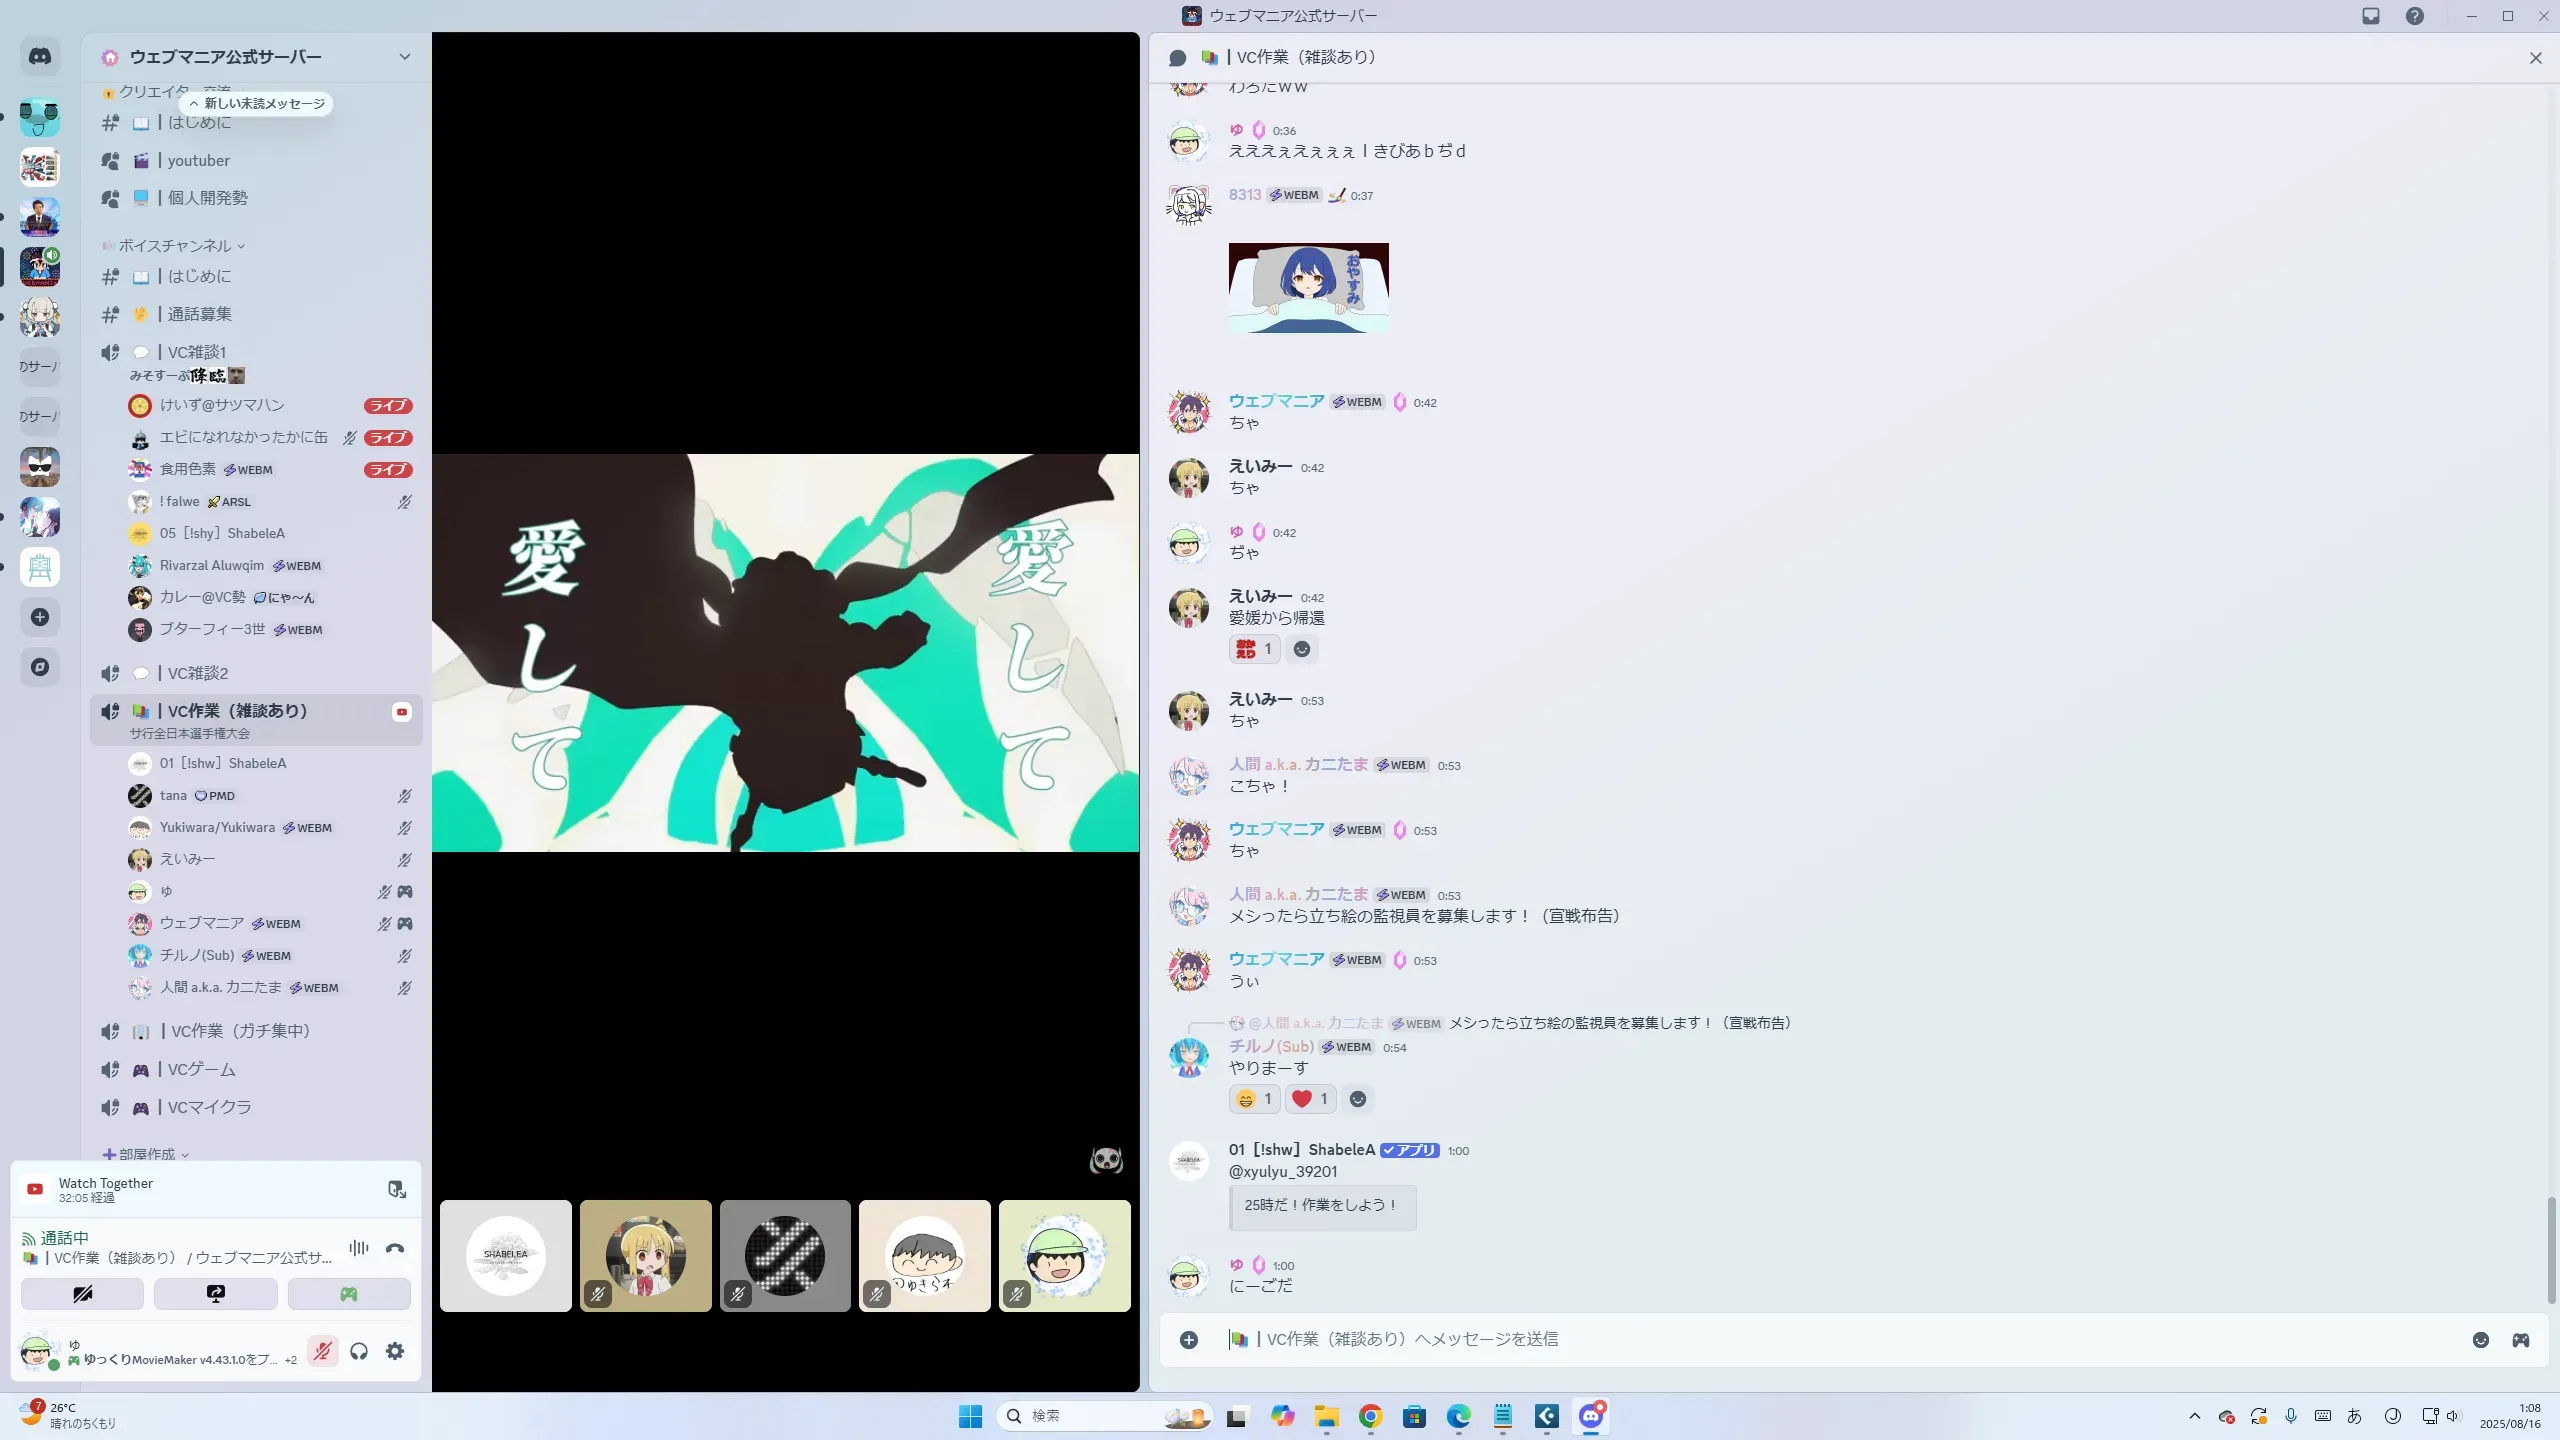
Task: Expand the server name dropdown menu
Action: pyautogui.click(x=404, y=57)
